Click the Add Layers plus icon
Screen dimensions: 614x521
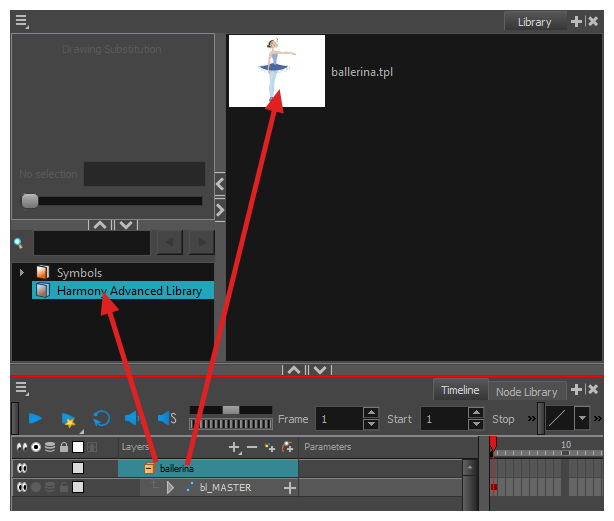coord(234,447)
